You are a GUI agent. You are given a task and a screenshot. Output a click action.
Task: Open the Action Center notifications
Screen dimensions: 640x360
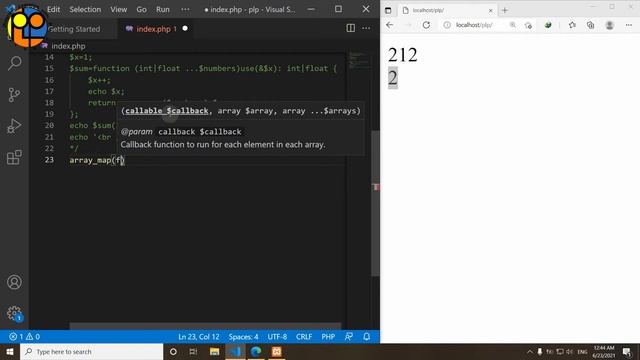[x=628, y=351]
